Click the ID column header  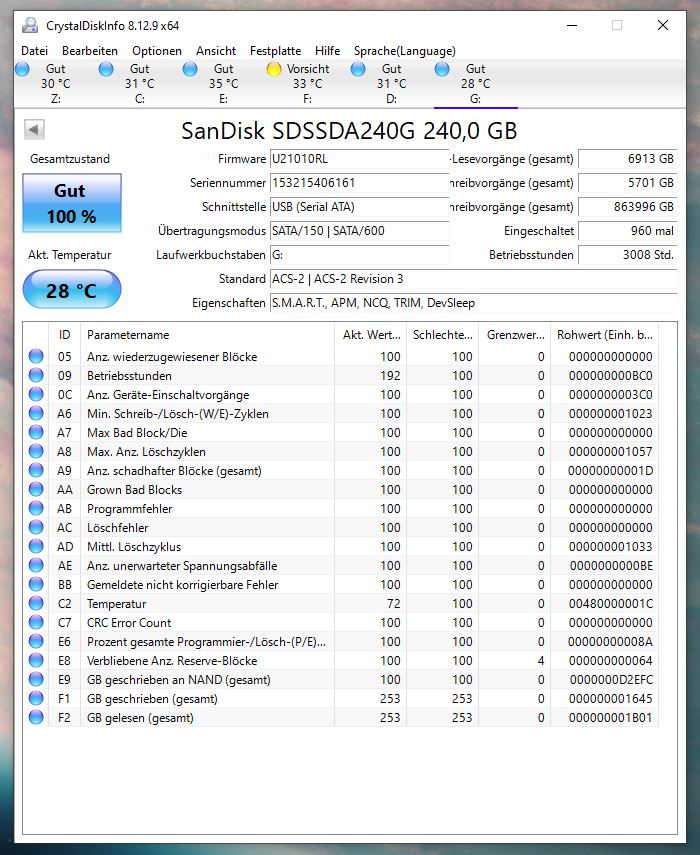click(x=64, y=335)
